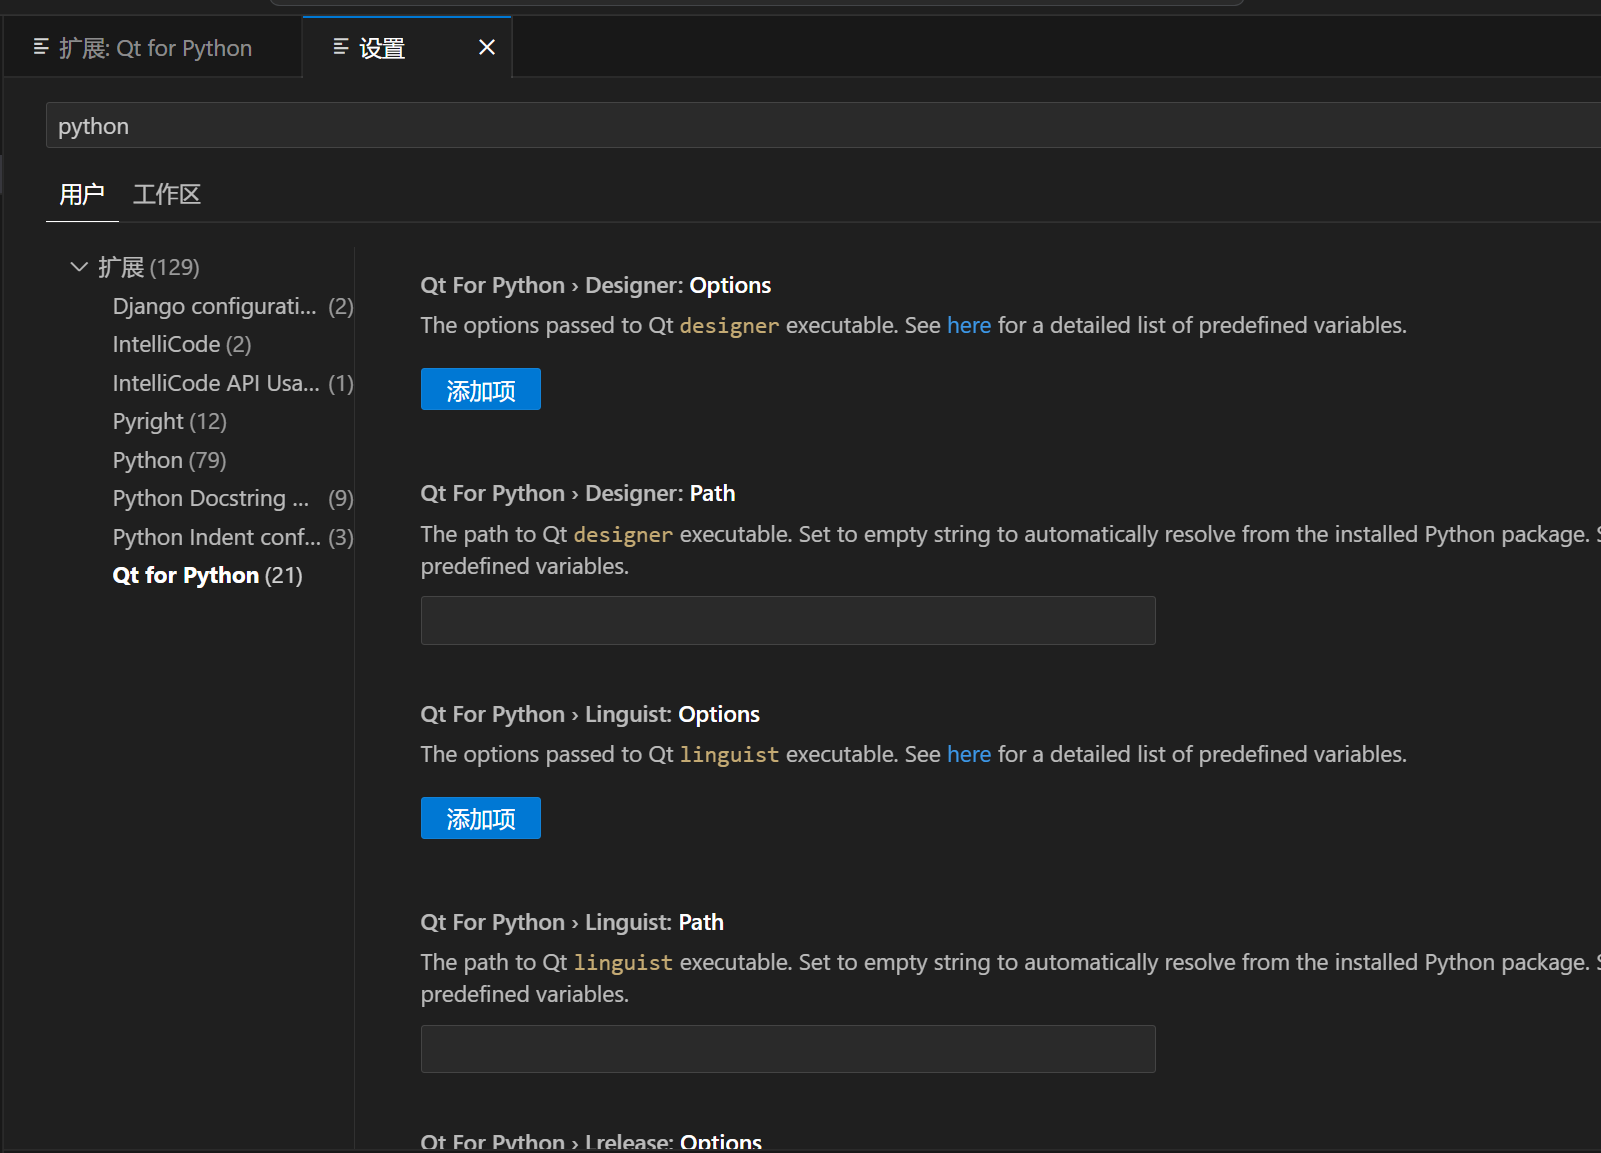Click the 设置 tab's list icon
The height and width of the screenshot is (1153, 1601).
pos(341,47)
